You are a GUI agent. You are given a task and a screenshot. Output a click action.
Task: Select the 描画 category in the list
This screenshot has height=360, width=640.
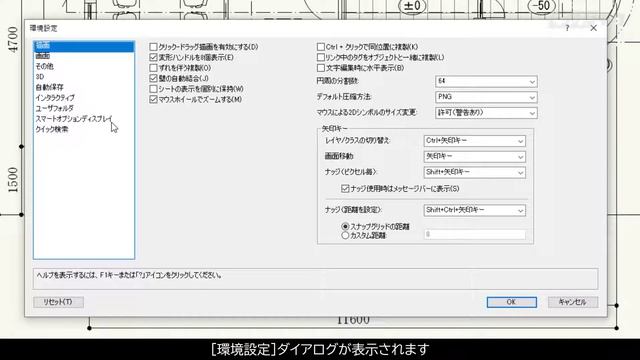coord(84,46)
